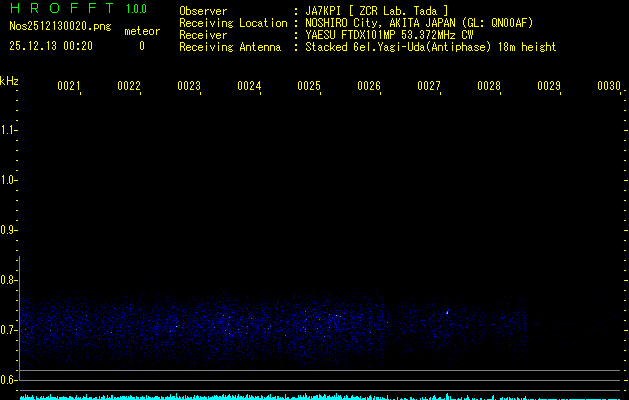
Task: Click the green 1.0.0 version number
Action: pyautogui.click(x=136, y=10)
